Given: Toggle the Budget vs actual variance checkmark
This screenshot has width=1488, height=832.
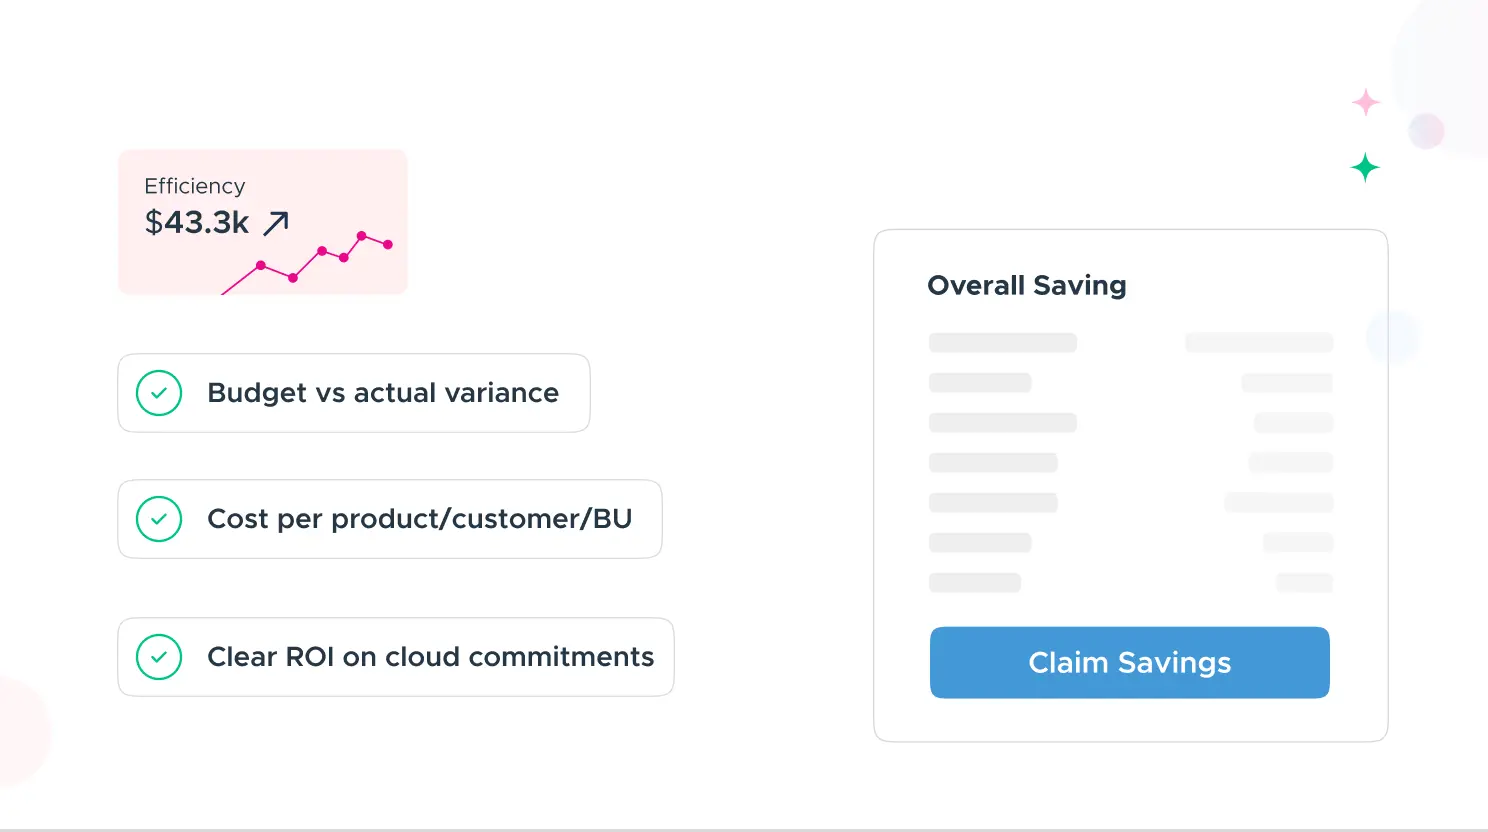Looking at the screenshot, I should tap(159, 393).
